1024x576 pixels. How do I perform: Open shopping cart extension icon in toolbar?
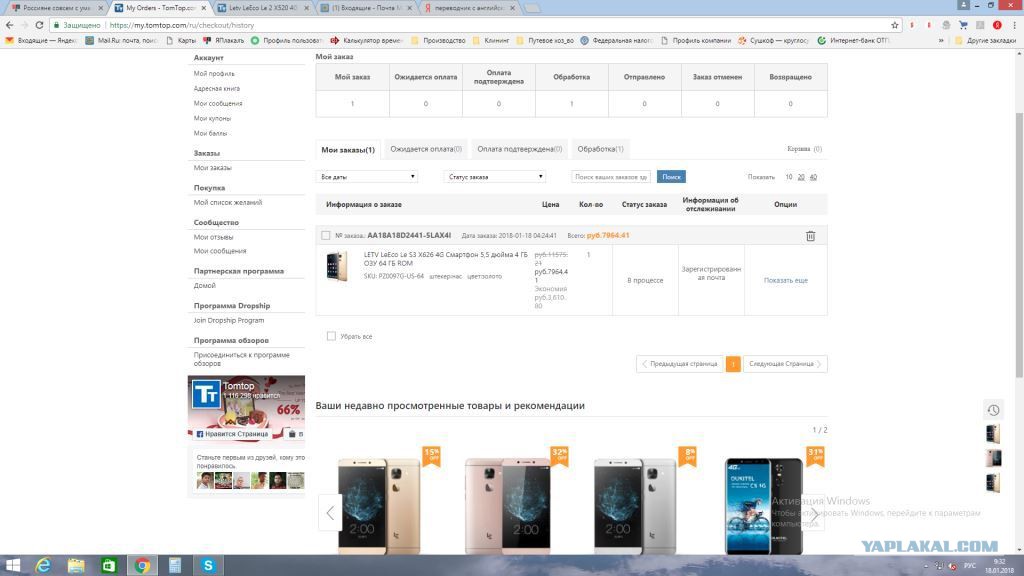tap(963, 25)
